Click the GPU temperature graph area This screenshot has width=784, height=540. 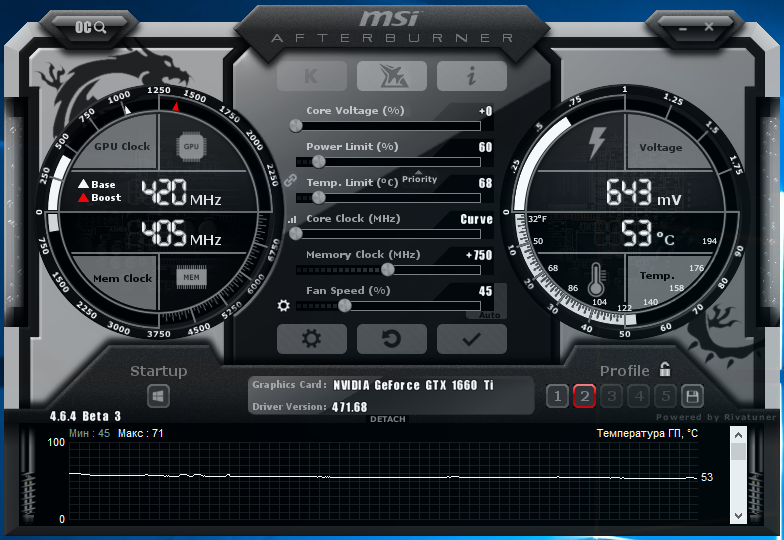[382, 481]
